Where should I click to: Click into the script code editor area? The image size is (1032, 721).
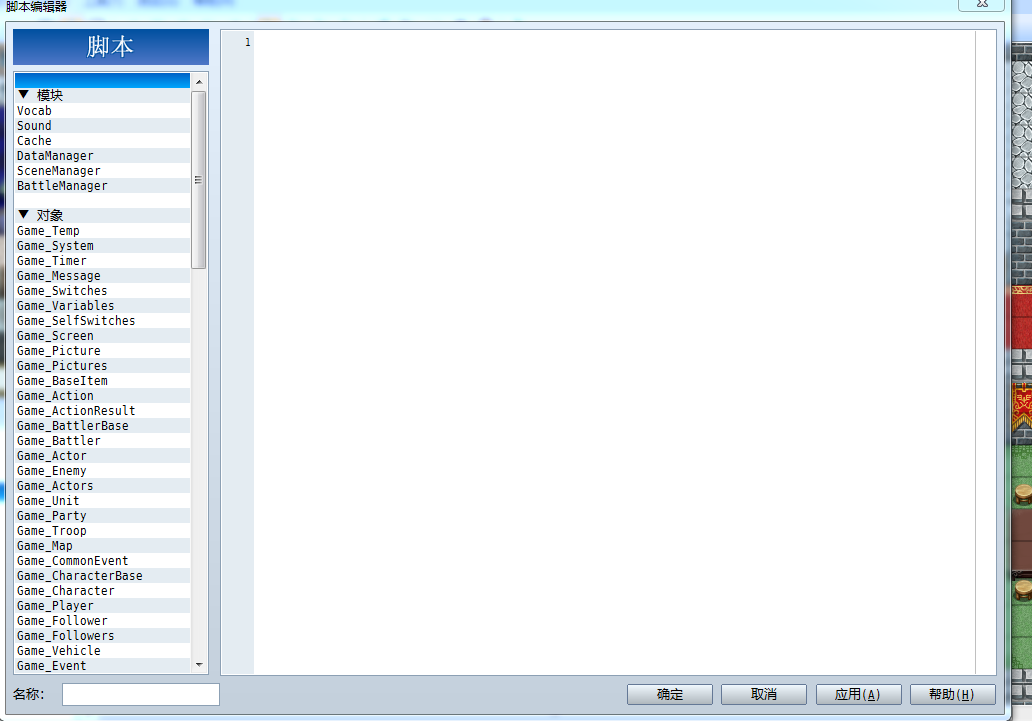614,352
